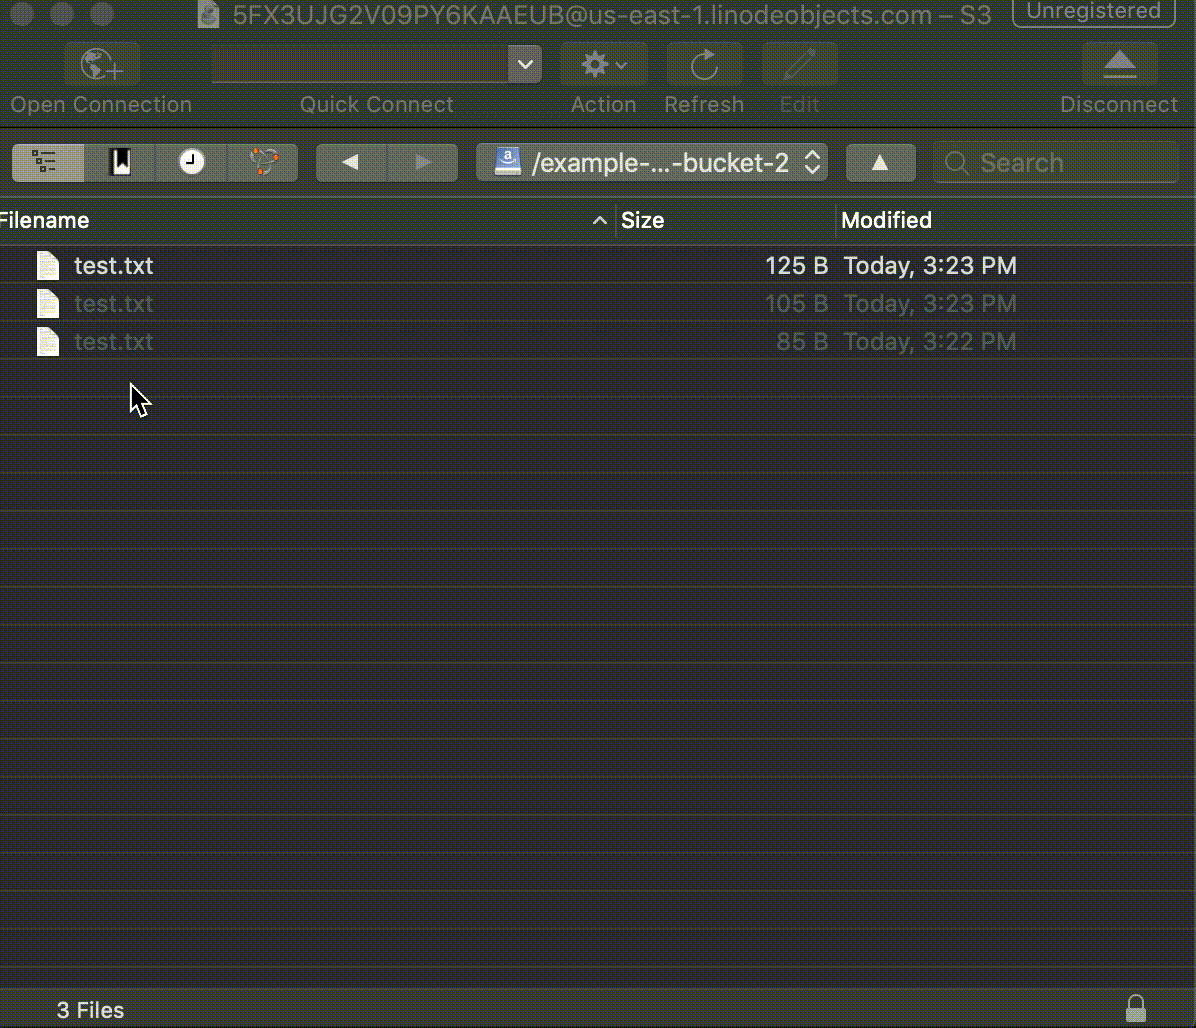This screenshot has width=1196, height=1028.
Task: Click the Edit pencil icon
Action: click(x=799, y=66)
